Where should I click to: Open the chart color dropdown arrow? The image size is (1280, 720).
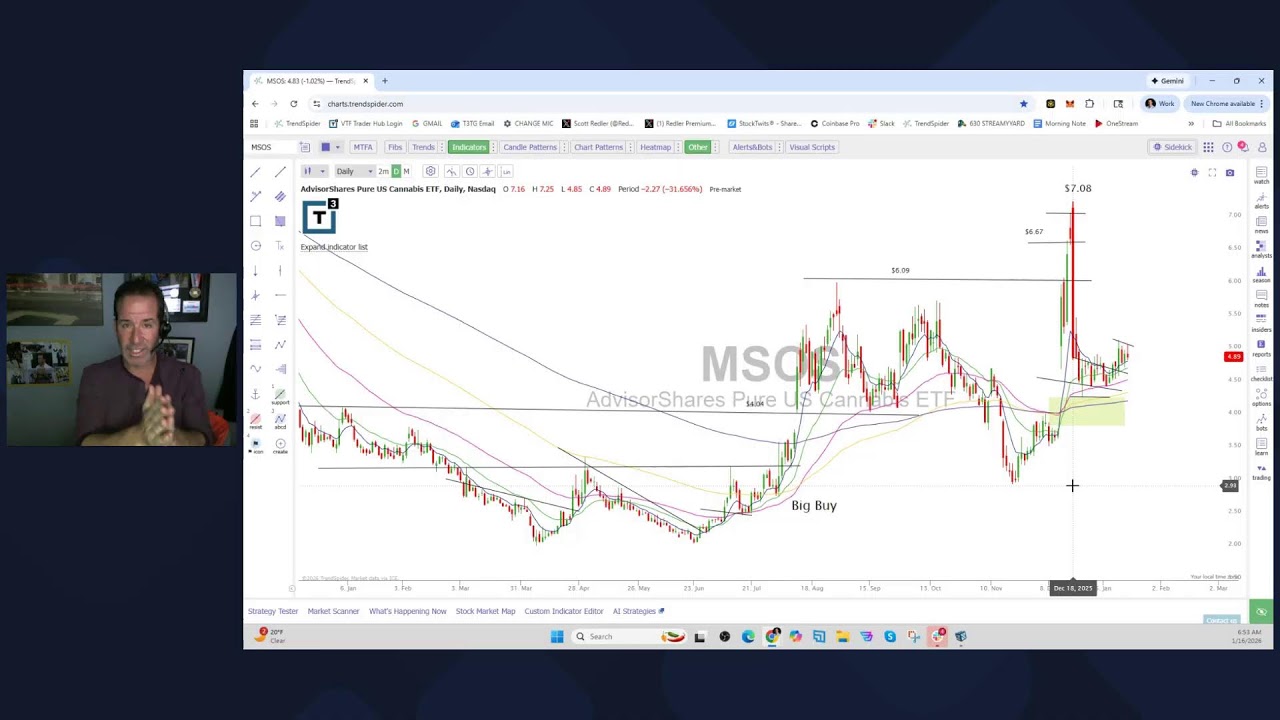click(x=338, y=147)
